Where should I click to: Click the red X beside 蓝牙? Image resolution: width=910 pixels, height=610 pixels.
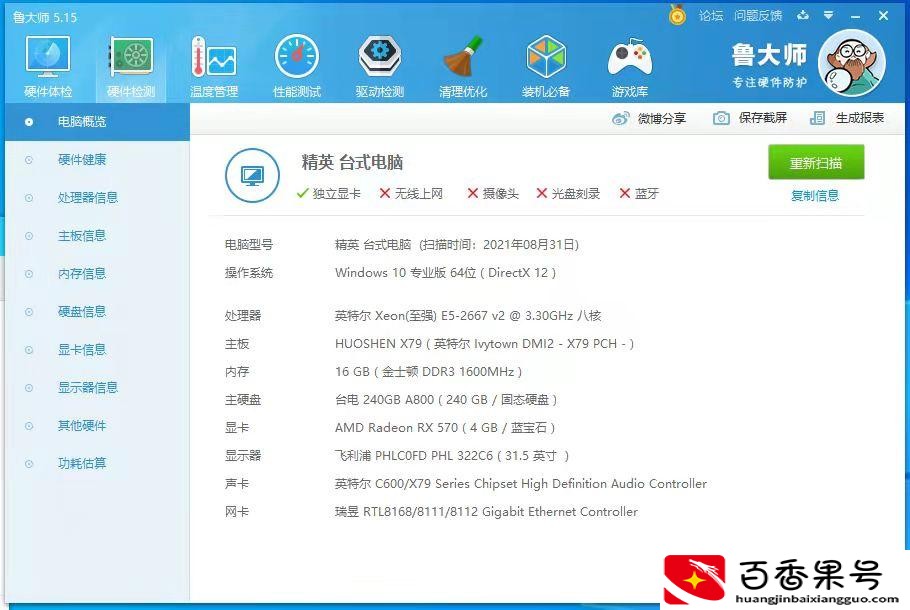[624, 193]
